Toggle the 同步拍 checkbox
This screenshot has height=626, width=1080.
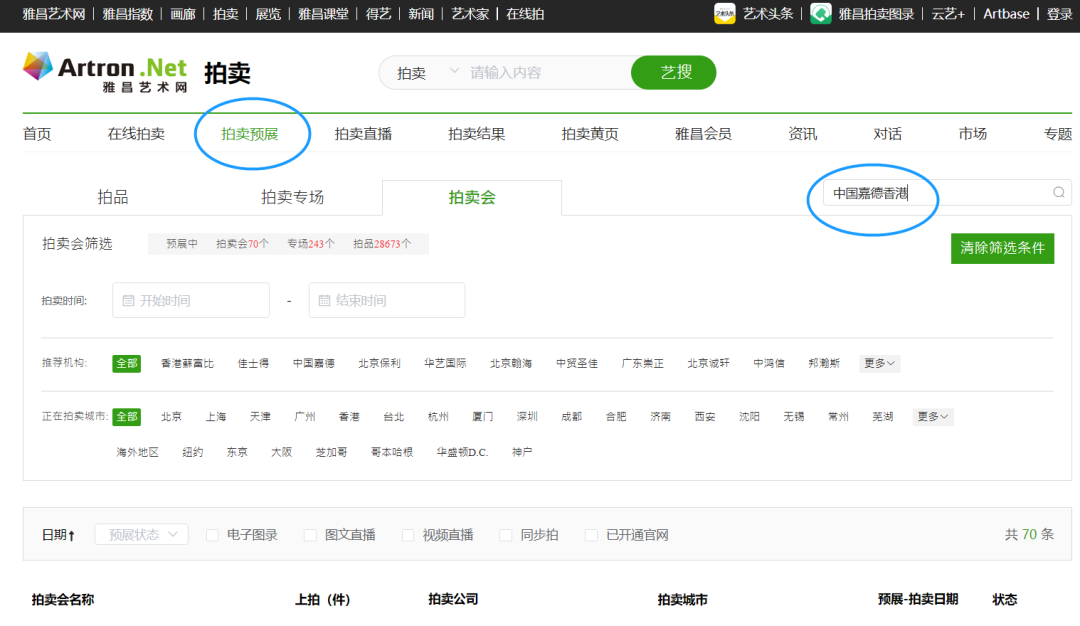(x=506, y=535)
